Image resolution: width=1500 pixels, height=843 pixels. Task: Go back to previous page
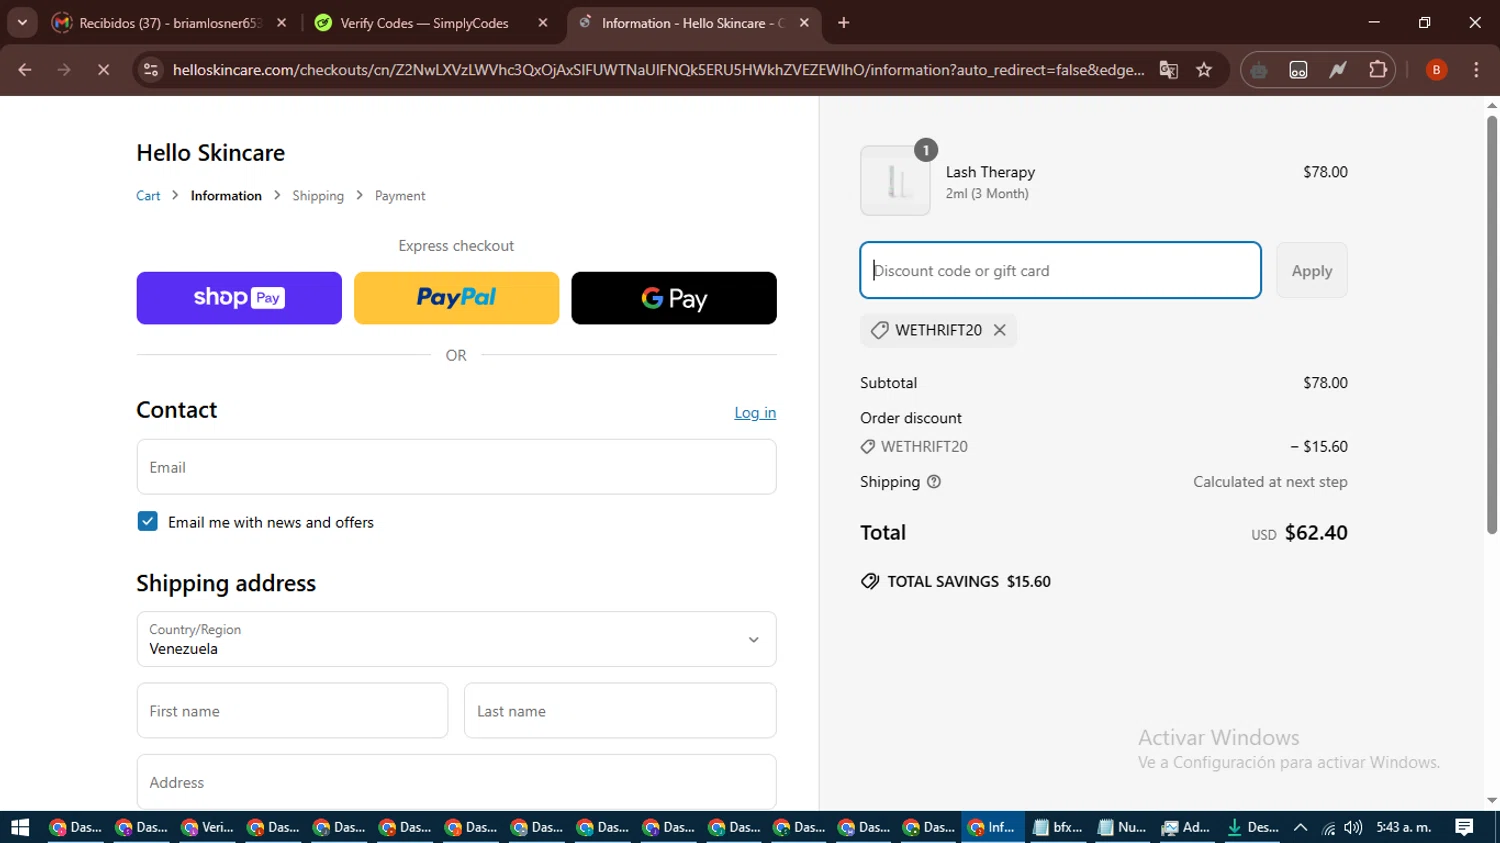(25, 70)
